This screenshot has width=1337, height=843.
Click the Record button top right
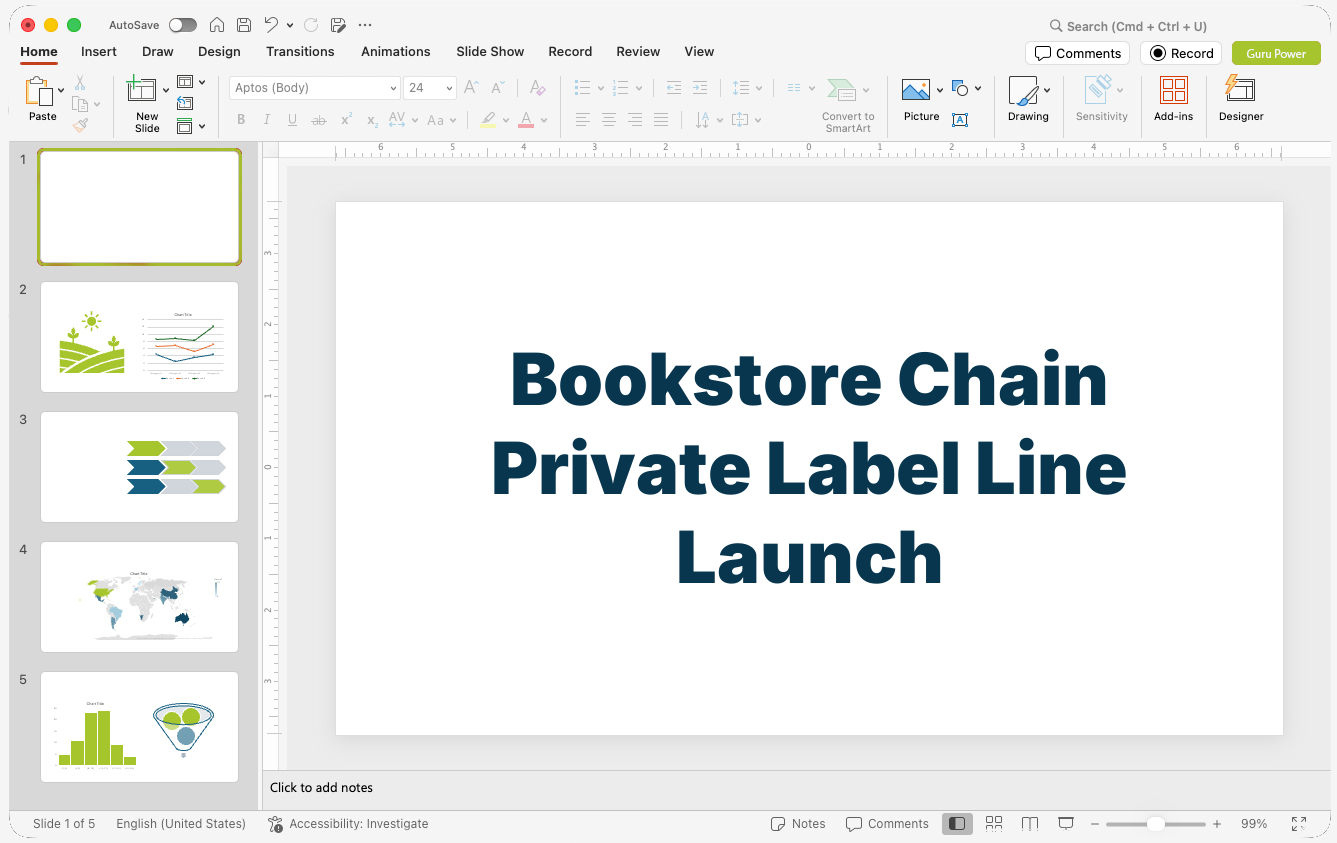[x=1181, y=53]
